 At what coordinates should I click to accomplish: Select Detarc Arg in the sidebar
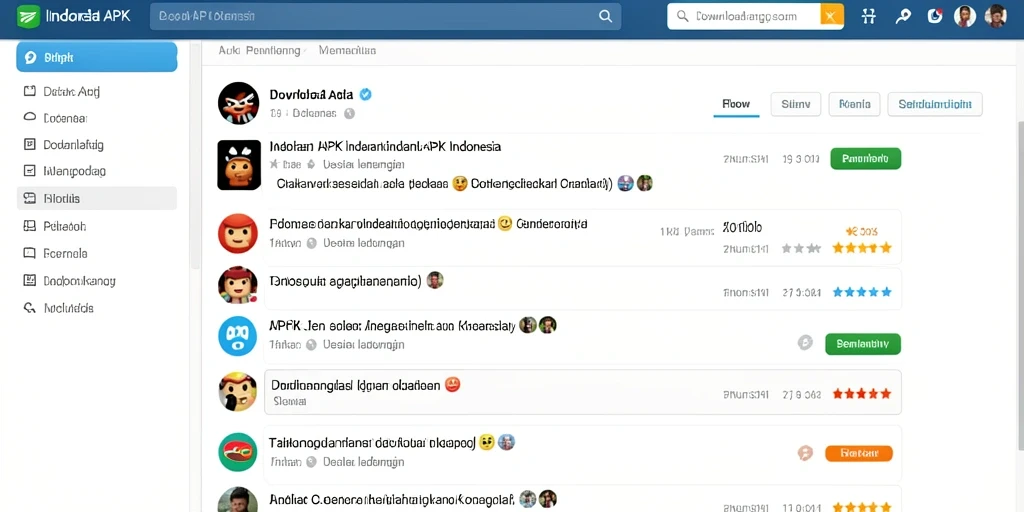point(97,91)
